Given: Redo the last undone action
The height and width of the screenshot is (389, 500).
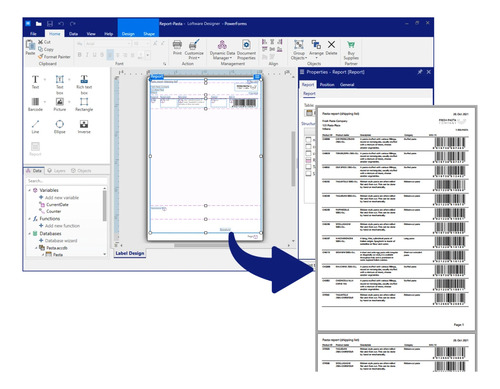Looking at the screenshot, I should coord(73,24).
